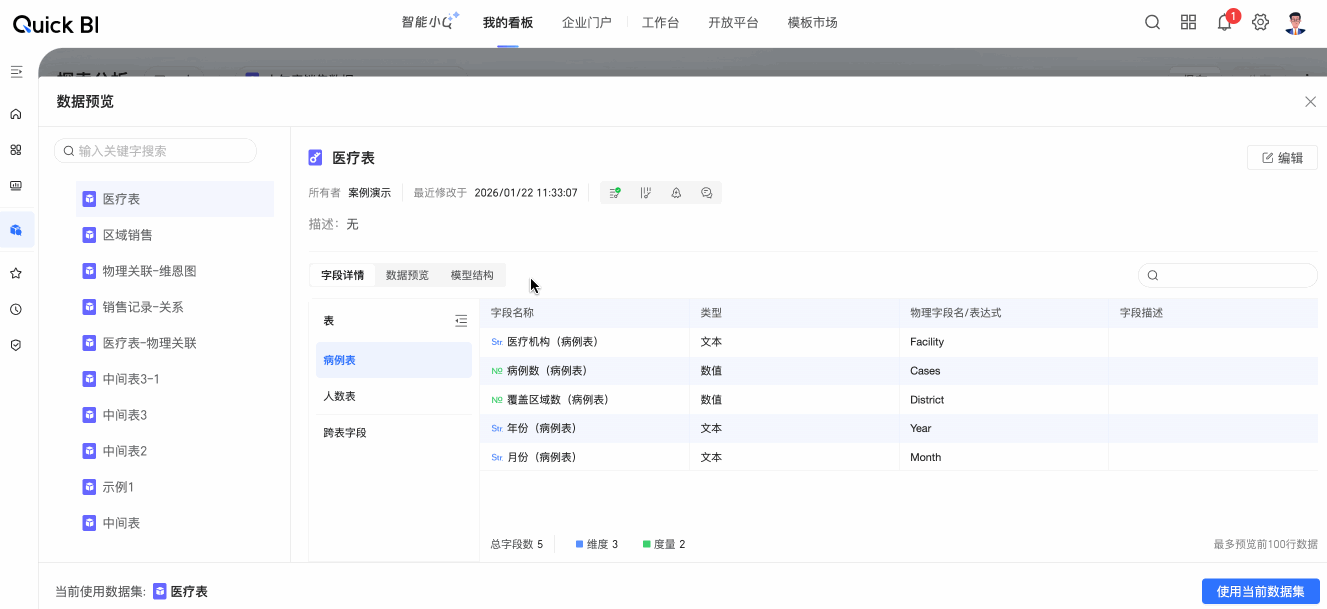Select 跨表字段 in the table list
This screenshot has height=609, width=1327.
click(344, 433)
